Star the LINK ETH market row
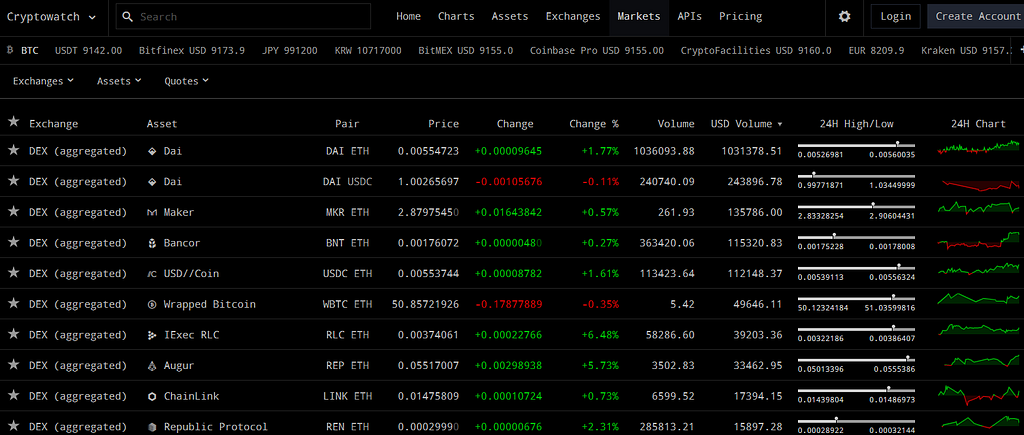Viewport: 1024px width, 435px height. (13, 396)
